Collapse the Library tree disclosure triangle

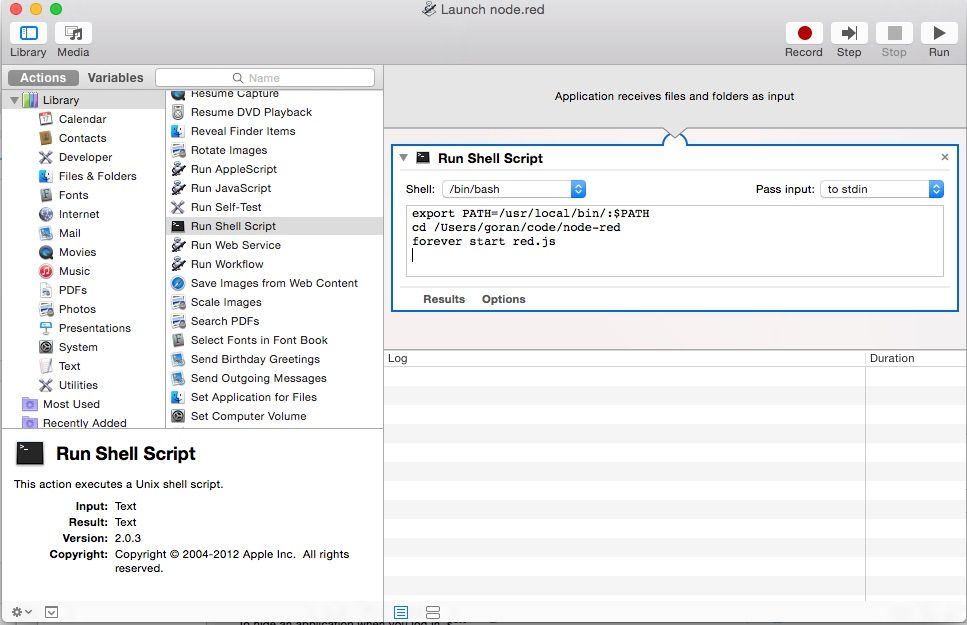pyautogui.click(x=14, y=100)
